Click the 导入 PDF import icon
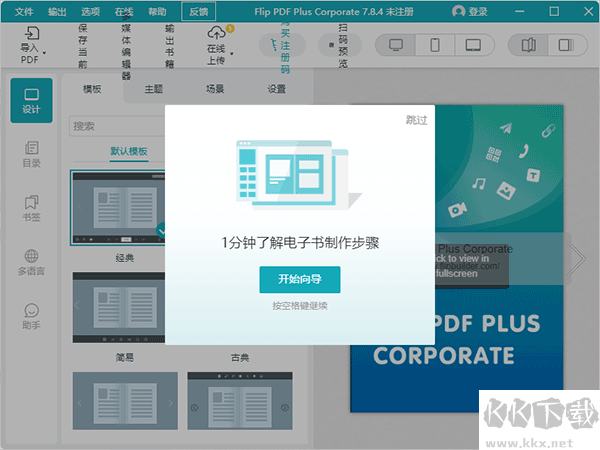600x450 pixels. [x=32, y=33]
